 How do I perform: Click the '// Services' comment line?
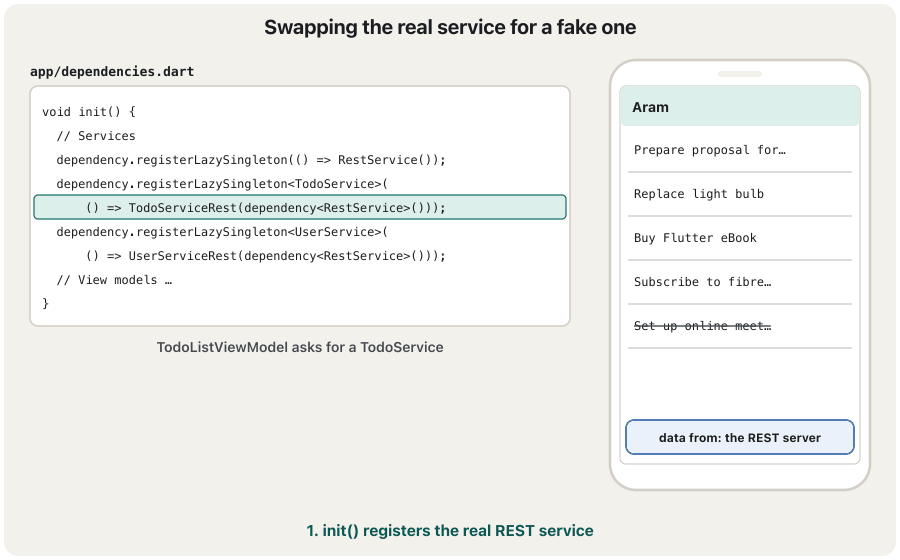tap(96, 135)
